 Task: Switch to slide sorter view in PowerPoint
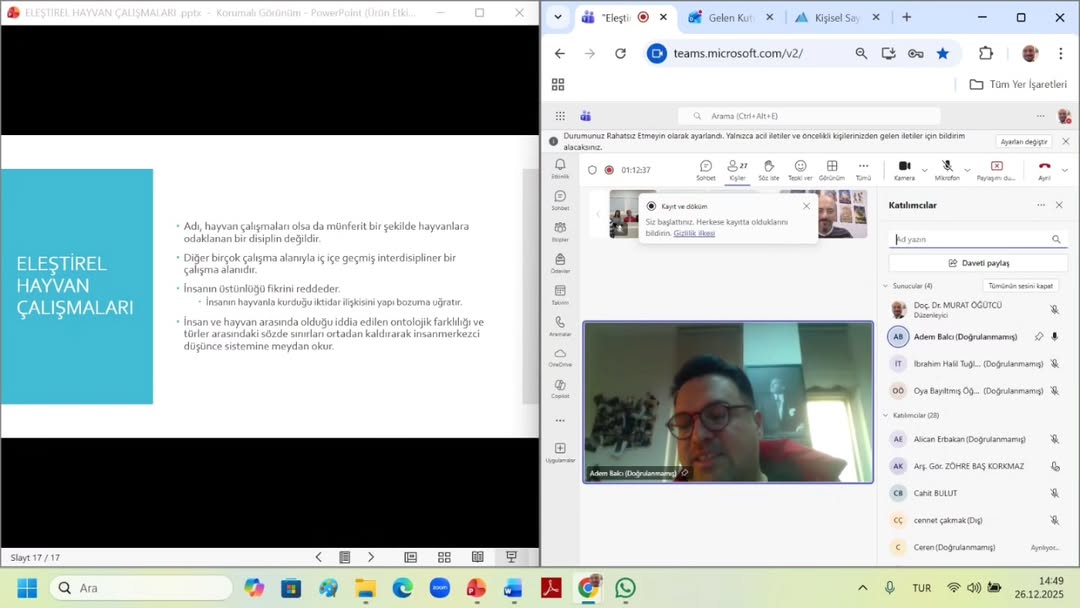(444, 557)
